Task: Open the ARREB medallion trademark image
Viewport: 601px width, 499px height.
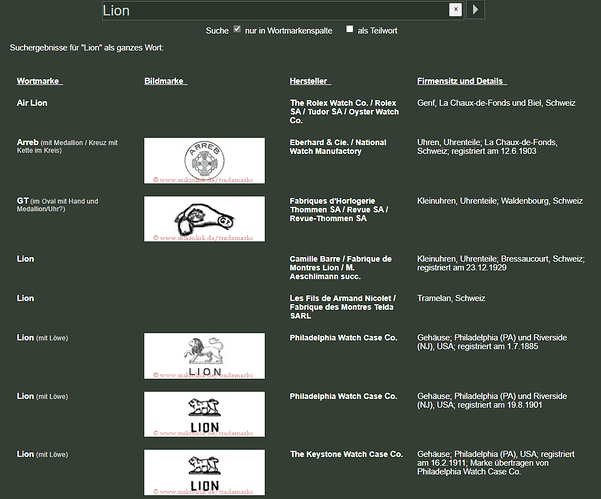Action: coord(204,161)
